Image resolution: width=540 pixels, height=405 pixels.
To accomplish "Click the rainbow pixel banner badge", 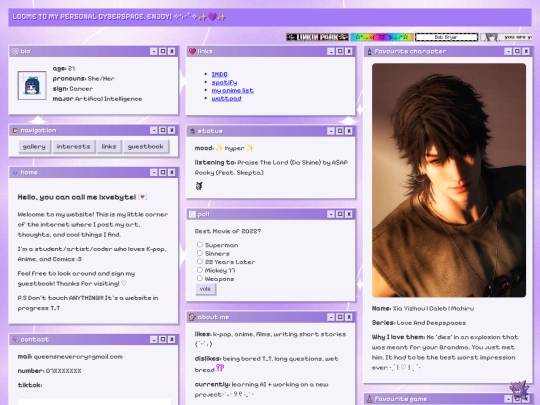I will point(382,37).
